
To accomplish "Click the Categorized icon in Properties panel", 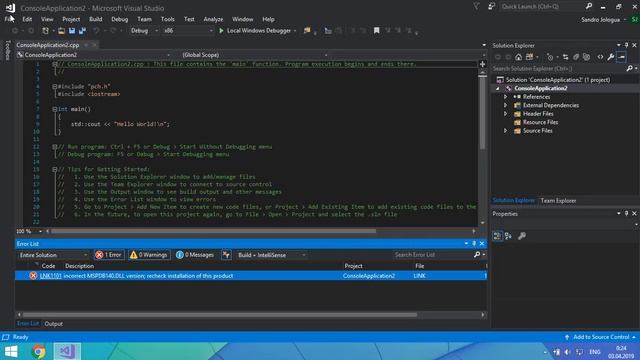I will 497,236.
